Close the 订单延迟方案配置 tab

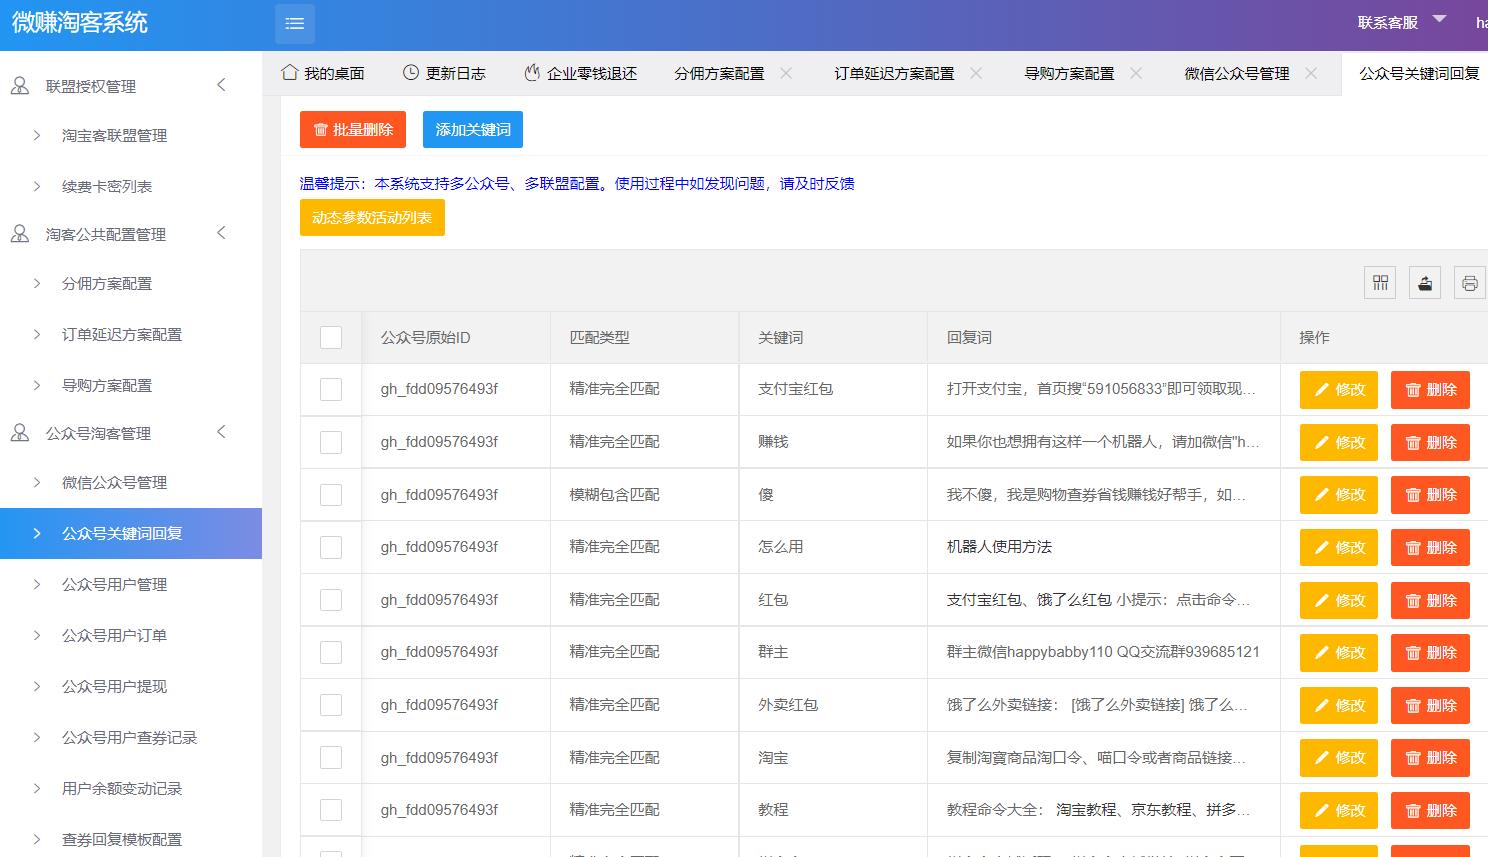click(x=976, y=73)
